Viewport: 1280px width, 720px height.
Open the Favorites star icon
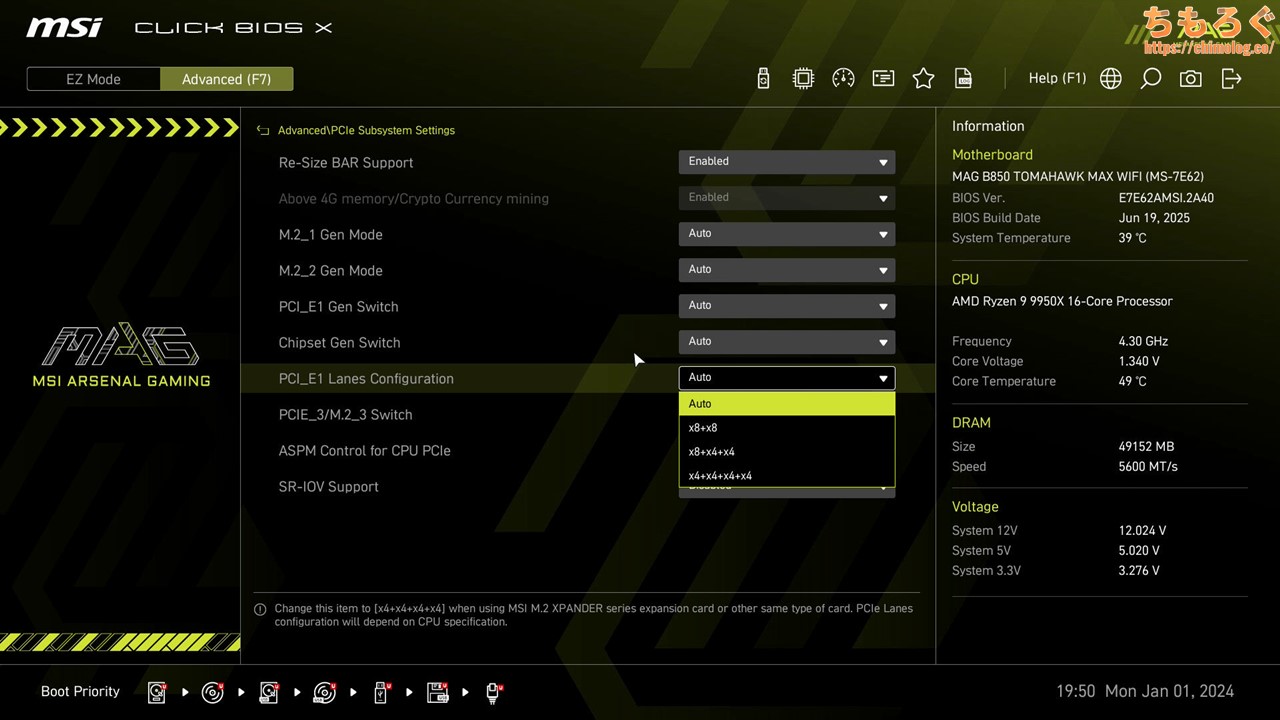pyautogui.click(x=923, y=79)
